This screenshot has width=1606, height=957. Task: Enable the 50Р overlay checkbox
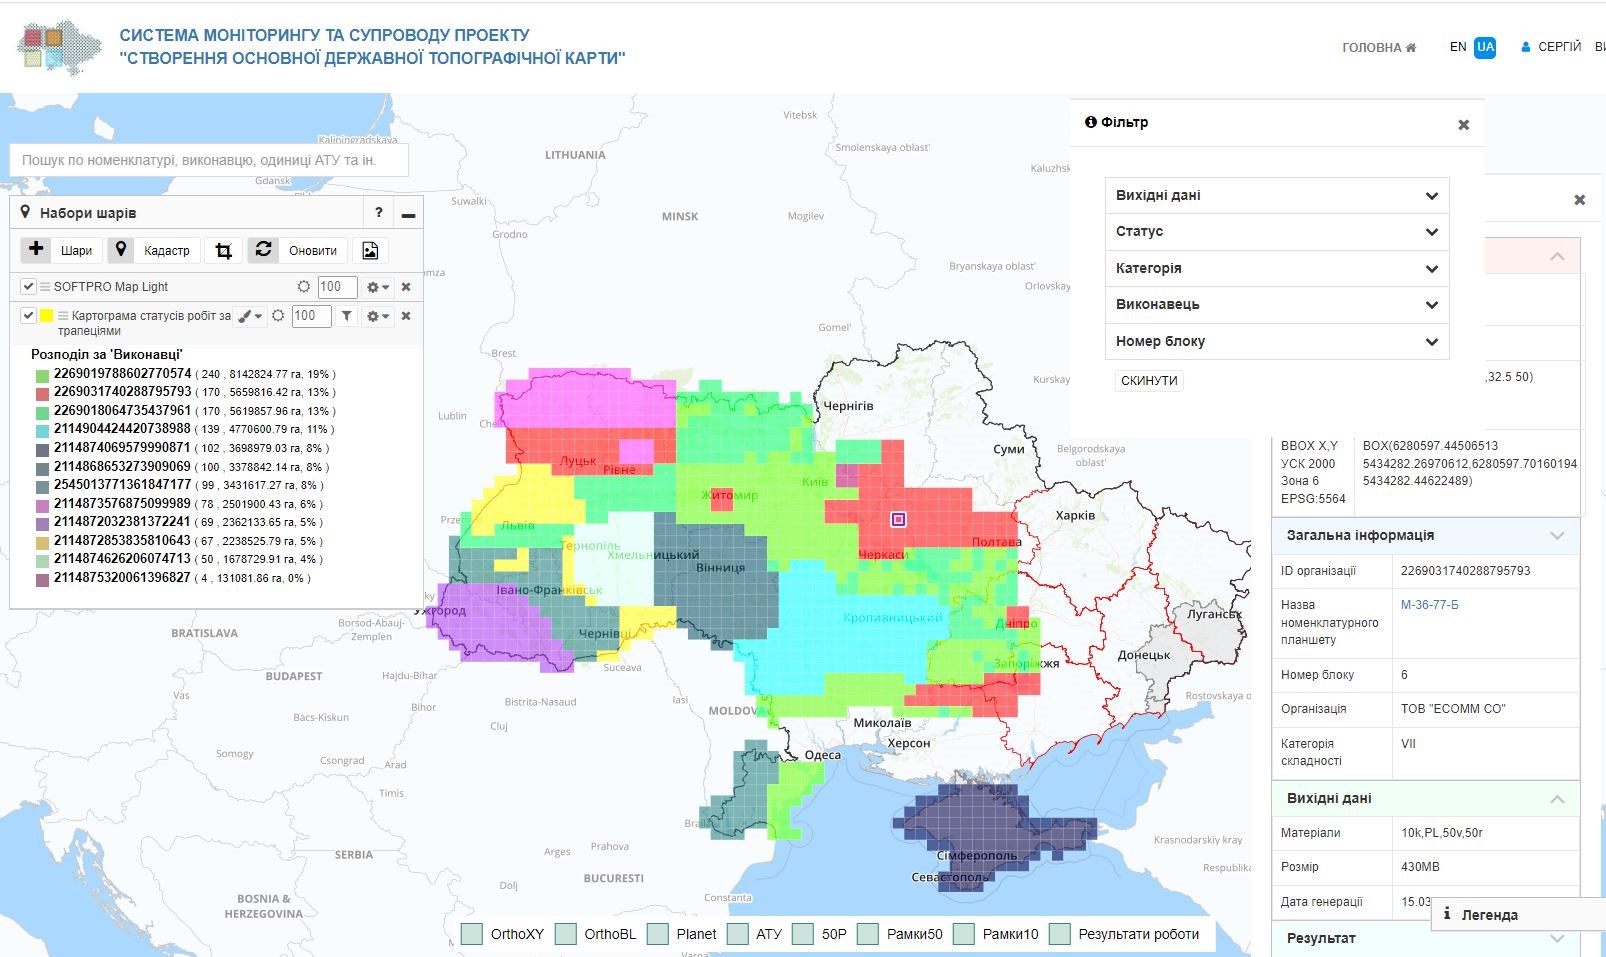click(x=802, y=934)
